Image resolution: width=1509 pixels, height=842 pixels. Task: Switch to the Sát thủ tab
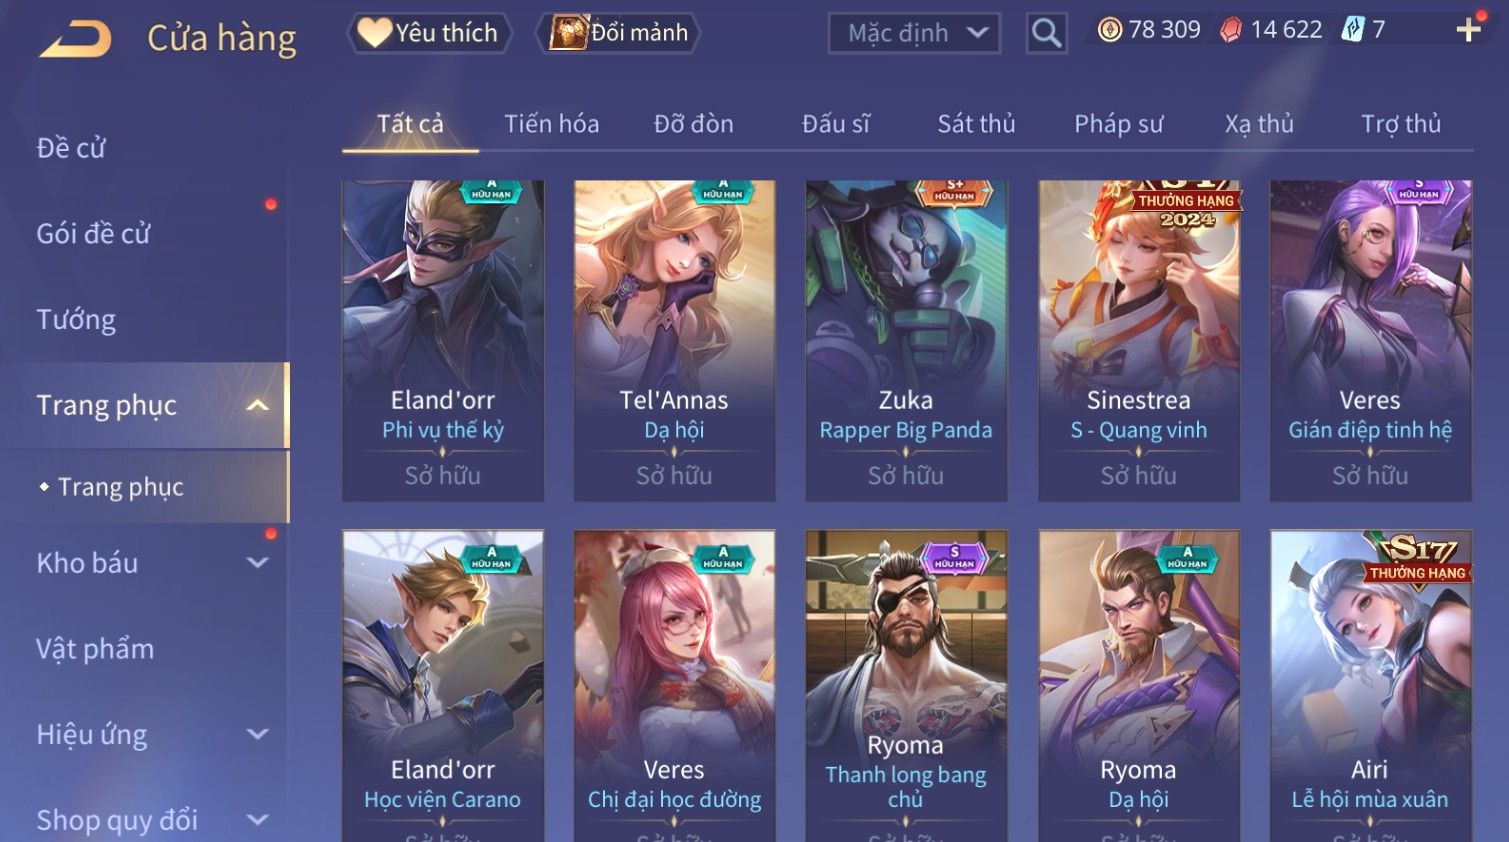click(976, 124)
